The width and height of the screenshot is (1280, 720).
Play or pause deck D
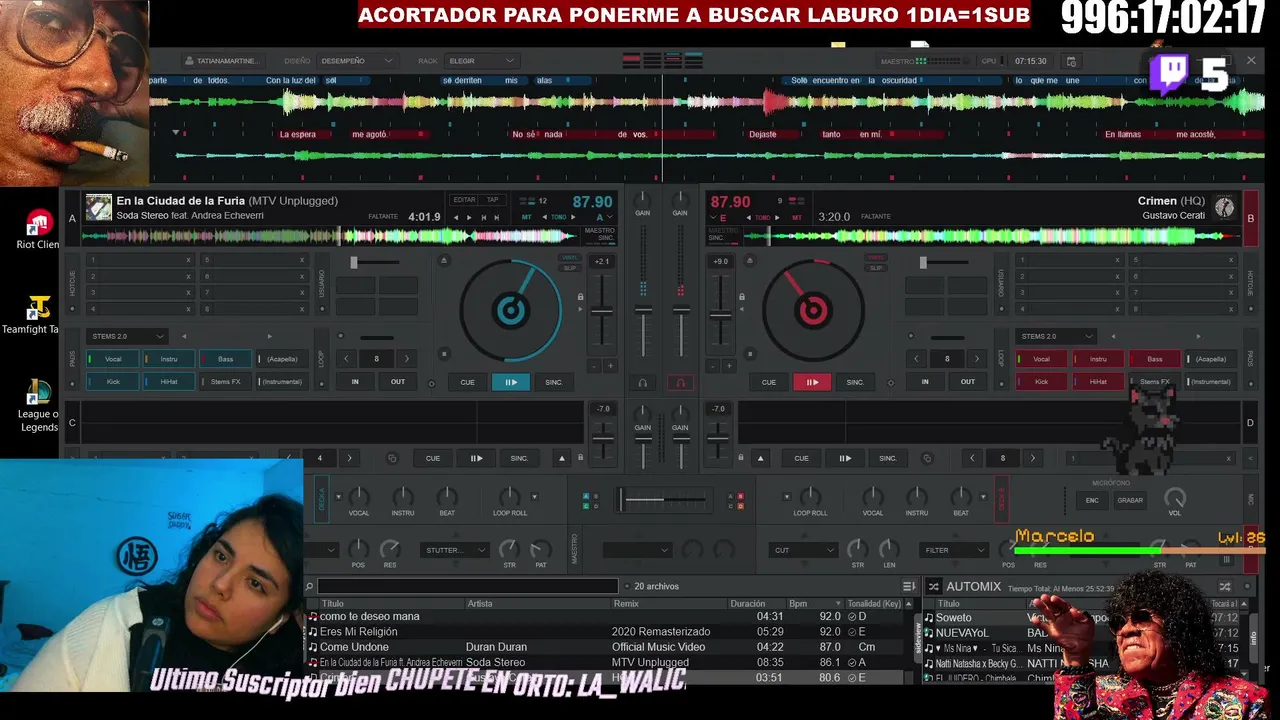845,458
